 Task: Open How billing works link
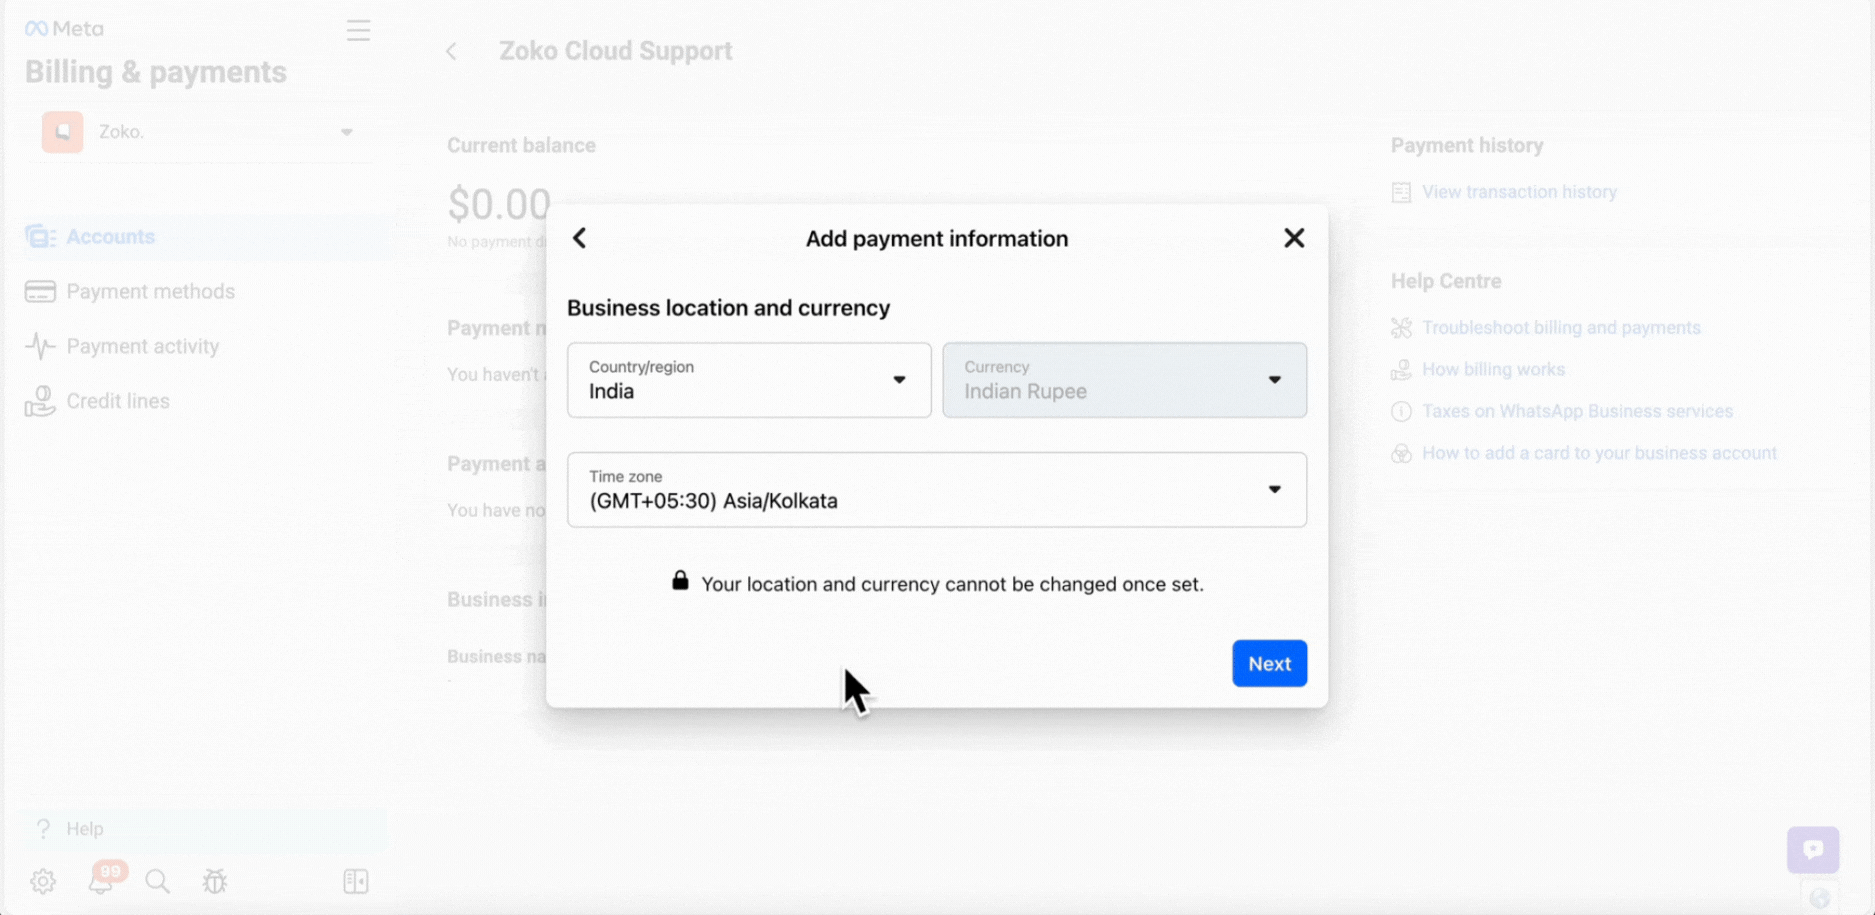1493,369
